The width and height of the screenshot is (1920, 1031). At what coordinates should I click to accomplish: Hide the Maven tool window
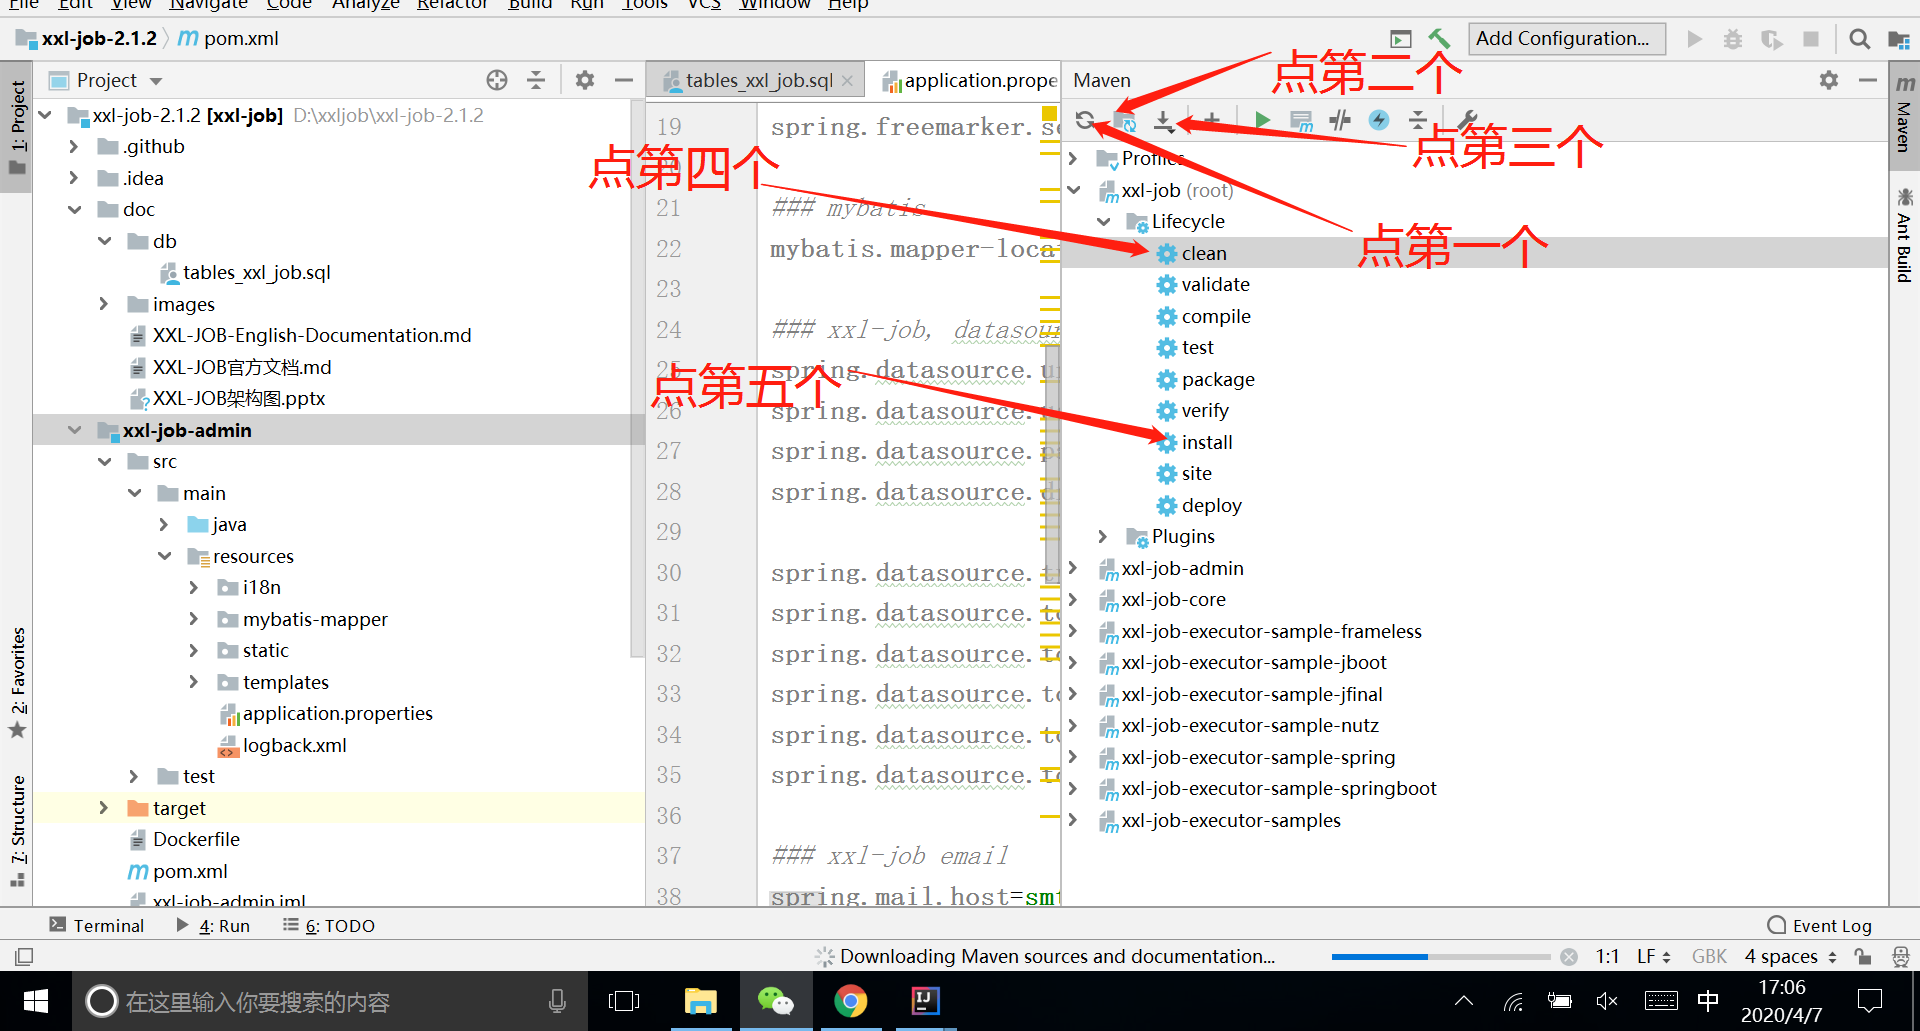[1868, 80]
